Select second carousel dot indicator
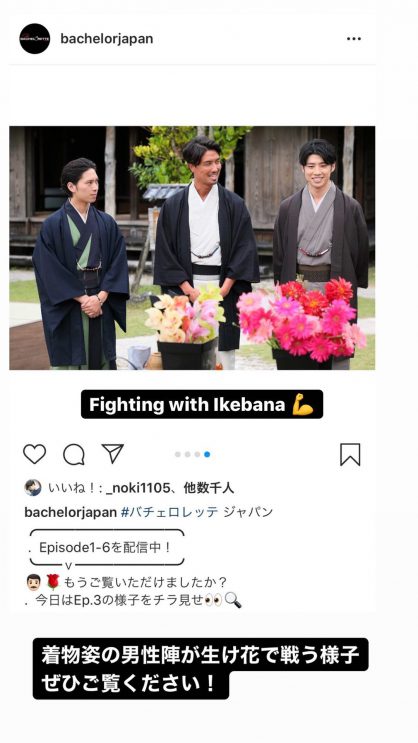The image size is (418, 743). pyautogui.click(x=188, y=454)
